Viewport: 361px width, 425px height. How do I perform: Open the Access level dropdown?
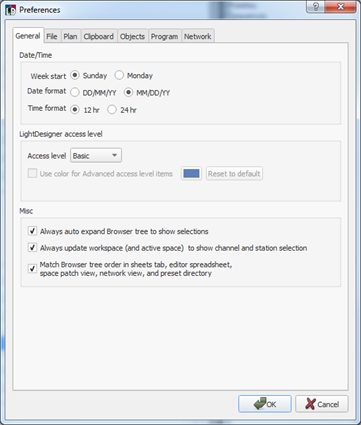[96, 156]
